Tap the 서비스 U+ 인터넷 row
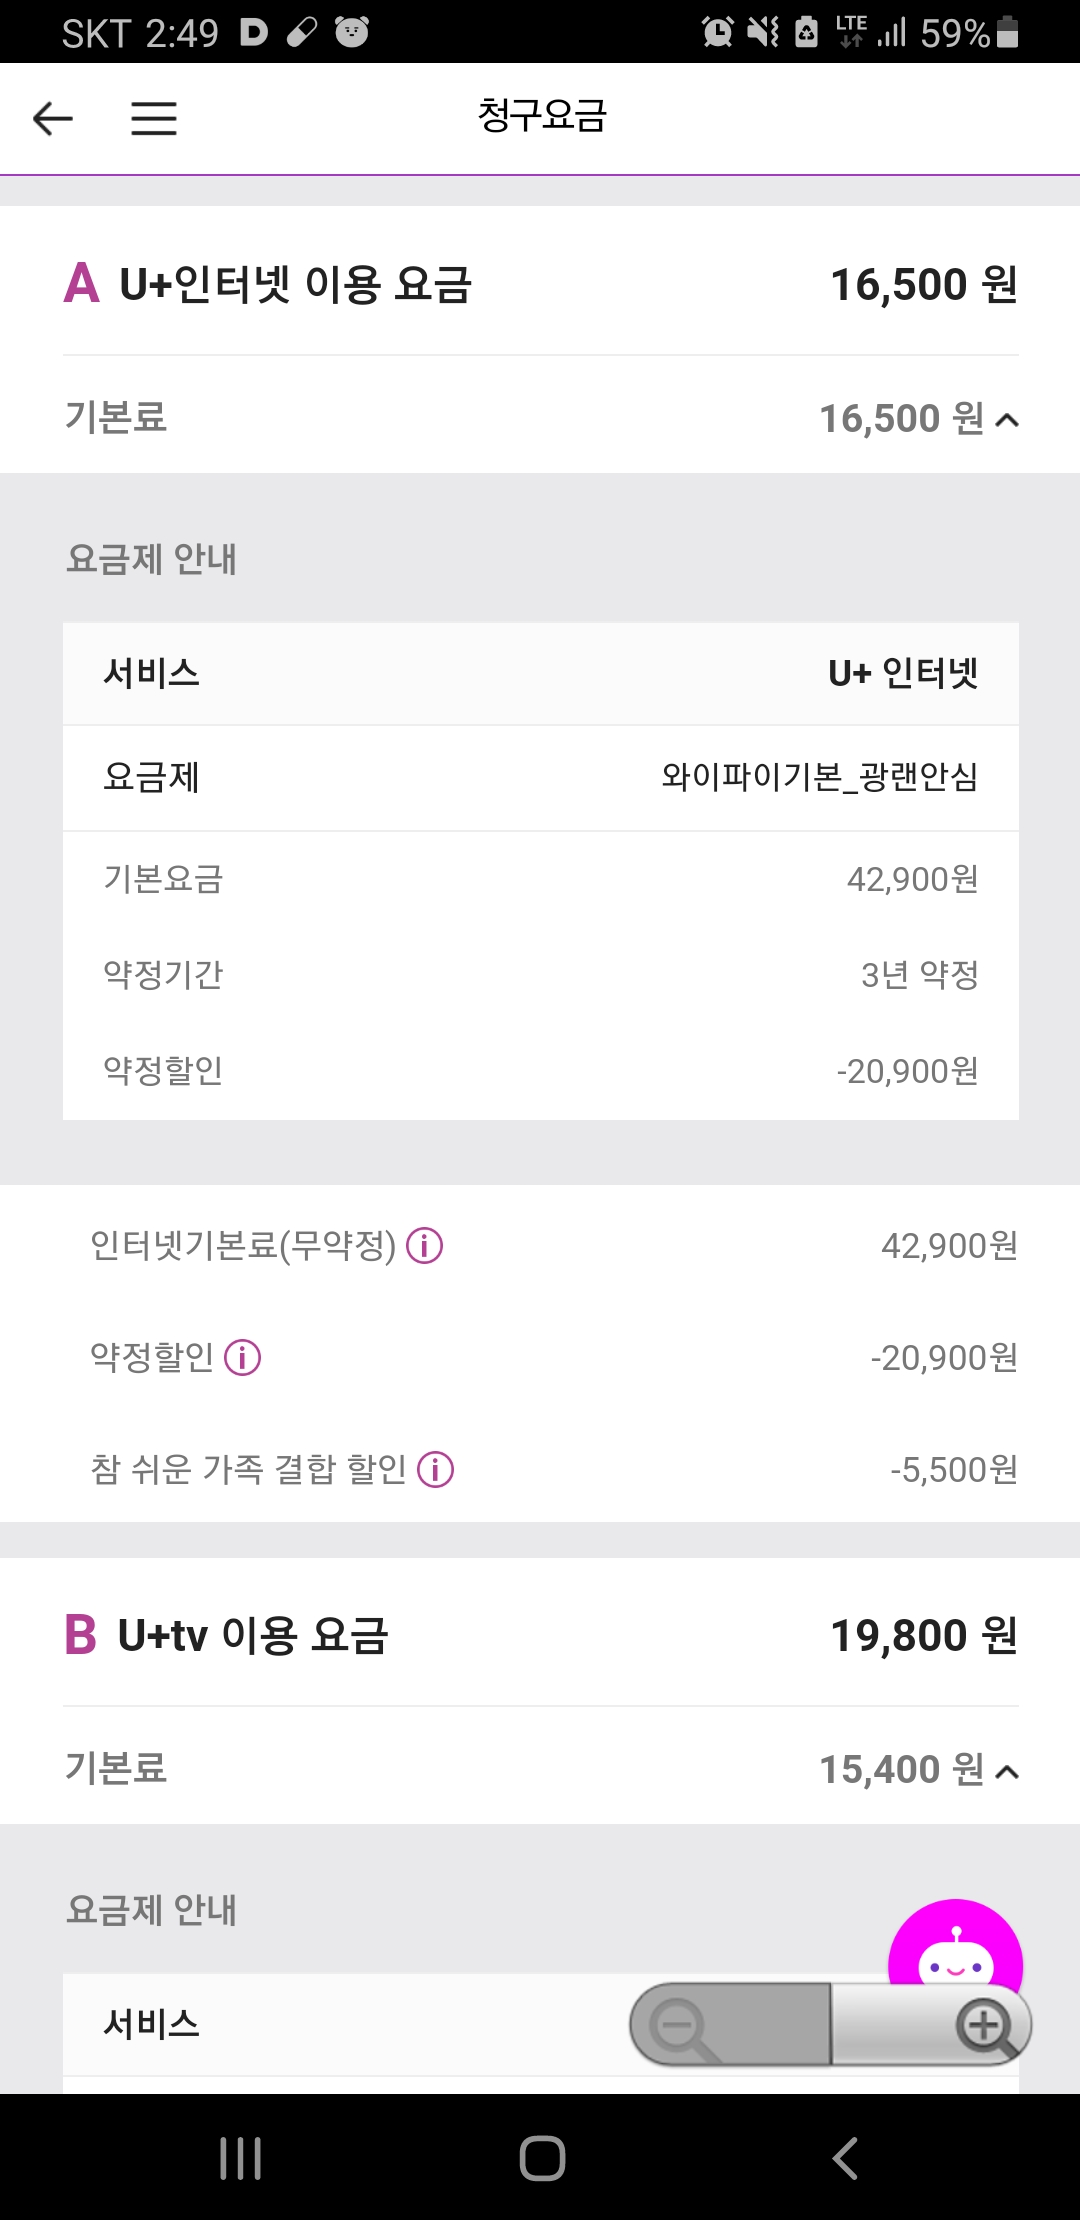Screen dimensions: 1080x2220 540,673
